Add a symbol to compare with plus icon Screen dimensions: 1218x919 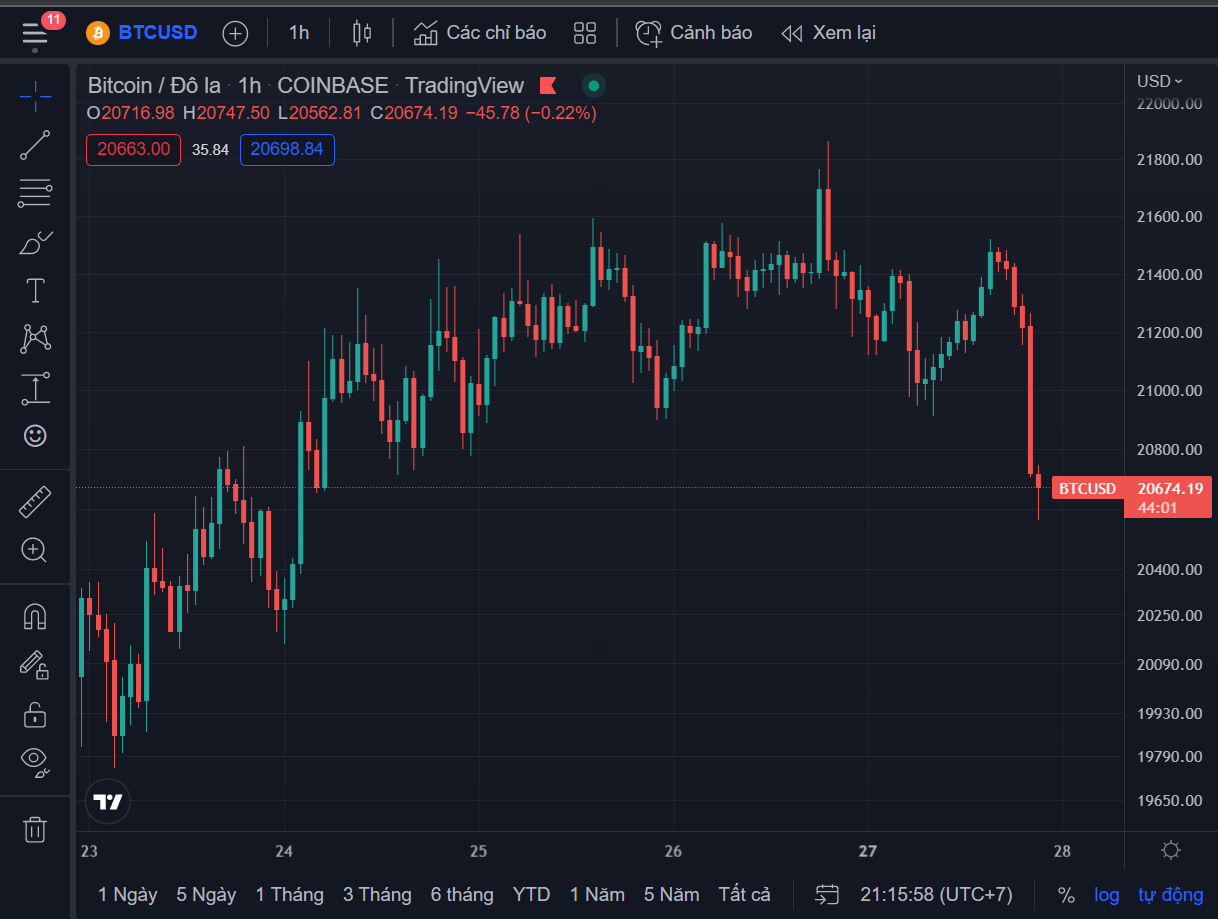[235, 33]
